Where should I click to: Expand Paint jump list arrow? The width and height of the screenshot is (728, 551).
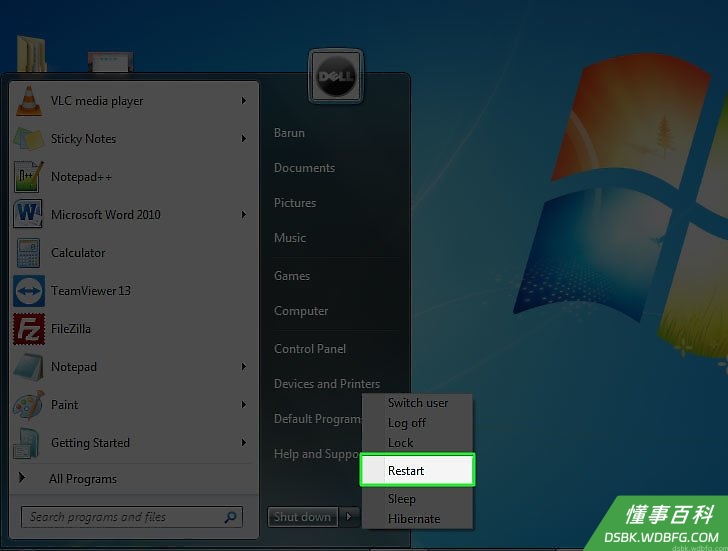pos(243,405)
